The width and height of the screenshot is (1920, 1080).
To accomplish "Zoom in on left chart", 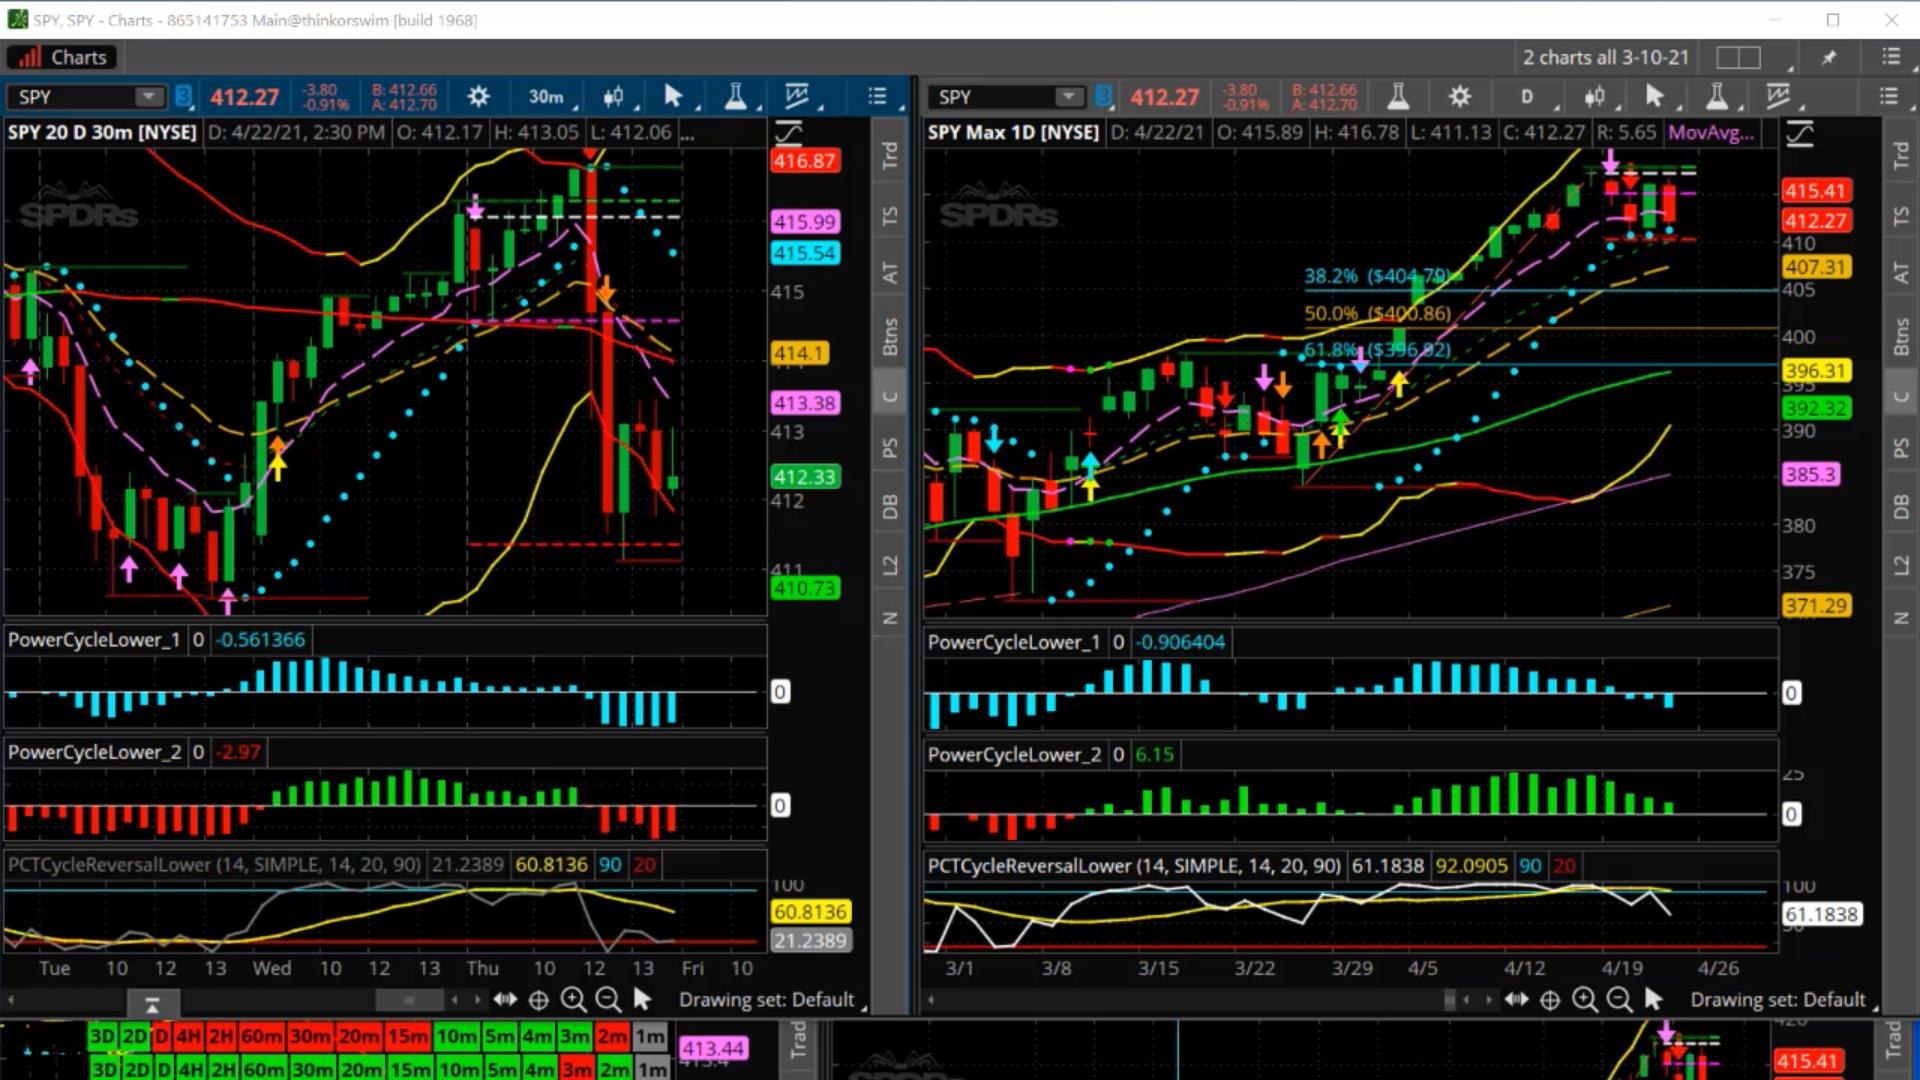I will 573,999.
